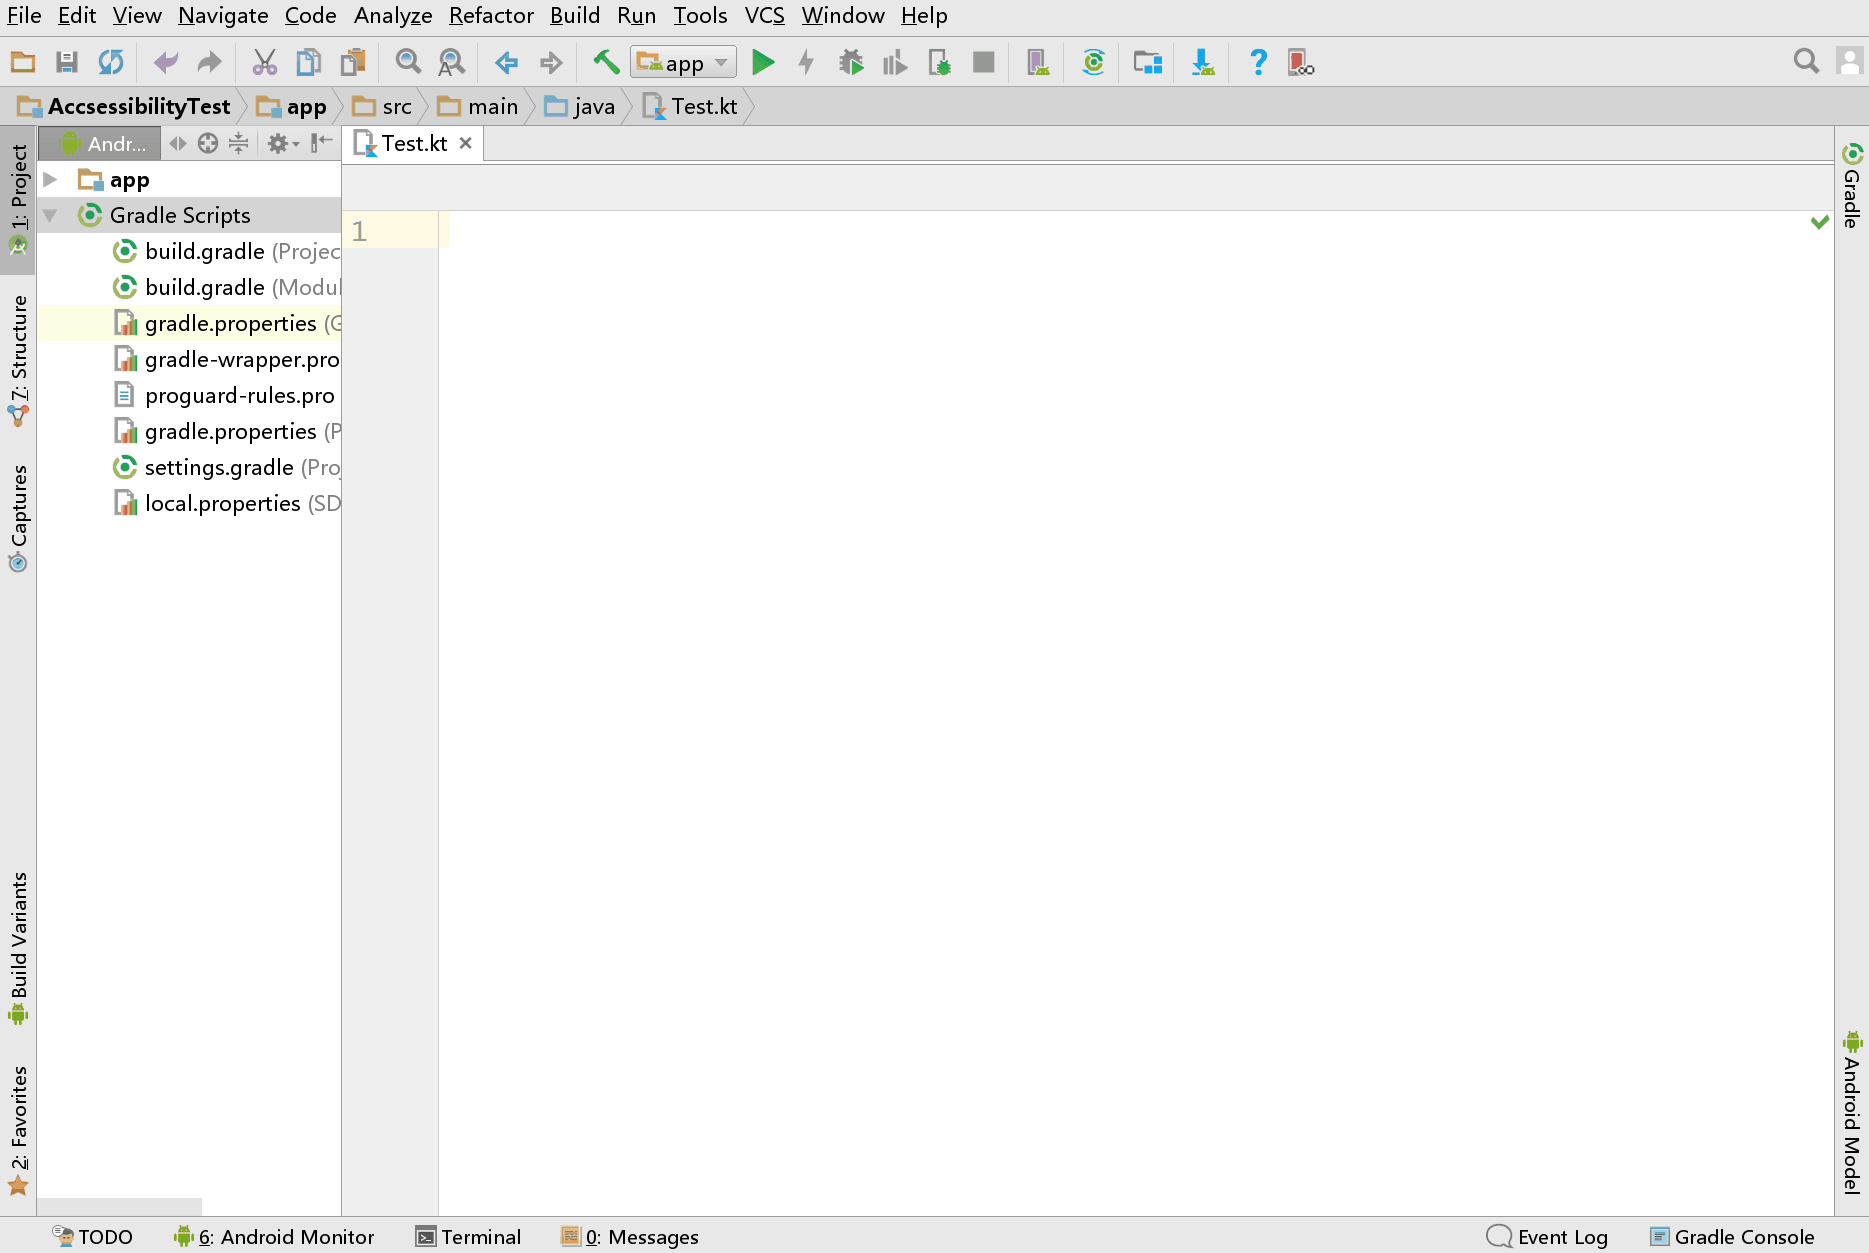1869x1253 pixels.
Task: Toggle the 2: Favorites tool window
Action: click(x=18, y=1131)
